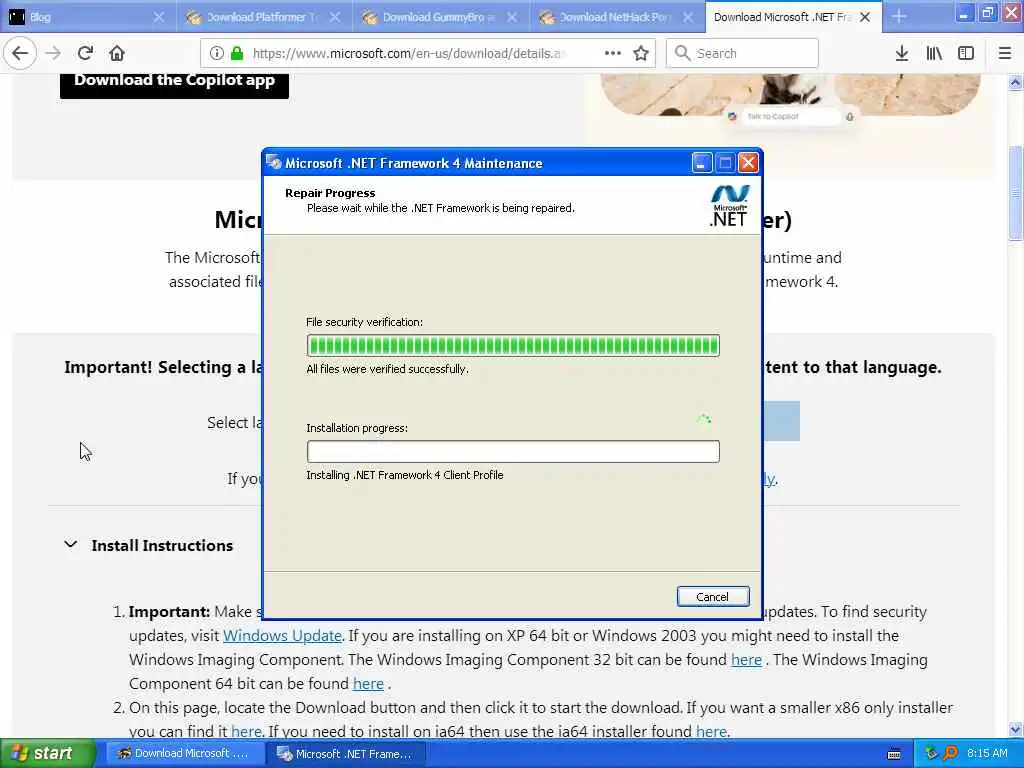Open page actions three-dot menu
This screenshot has width=1024, height=768.
pos(613,53)
